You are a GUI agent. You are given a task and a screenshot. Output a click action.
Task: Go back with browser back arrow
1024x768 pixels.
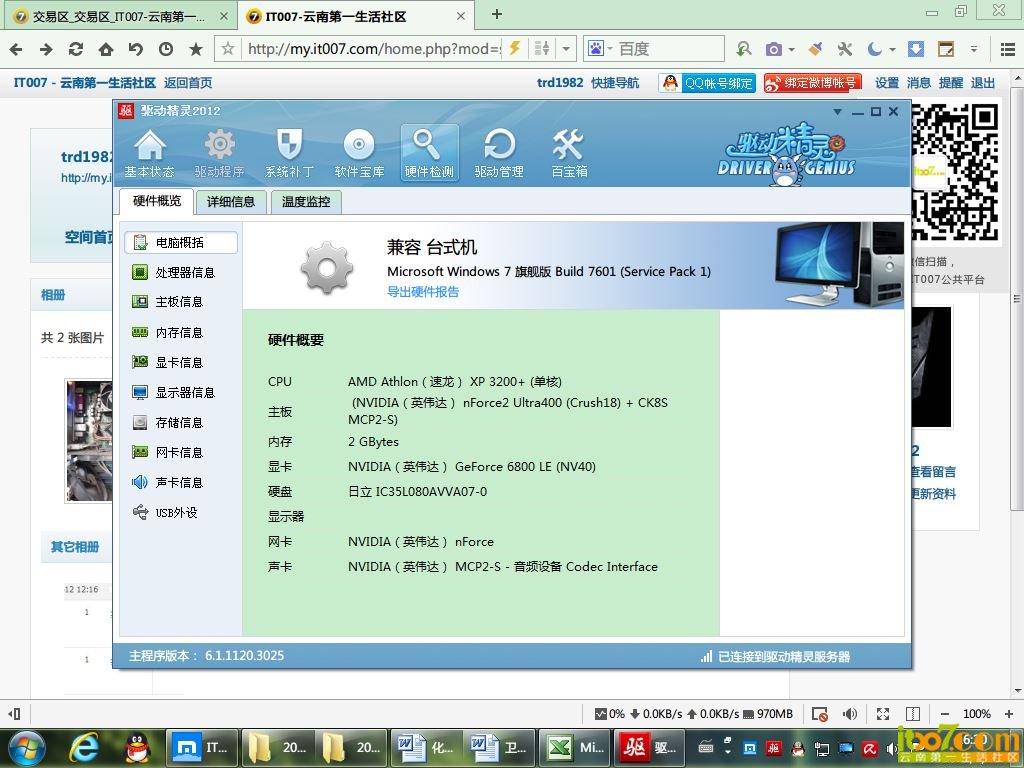(16, 49)
